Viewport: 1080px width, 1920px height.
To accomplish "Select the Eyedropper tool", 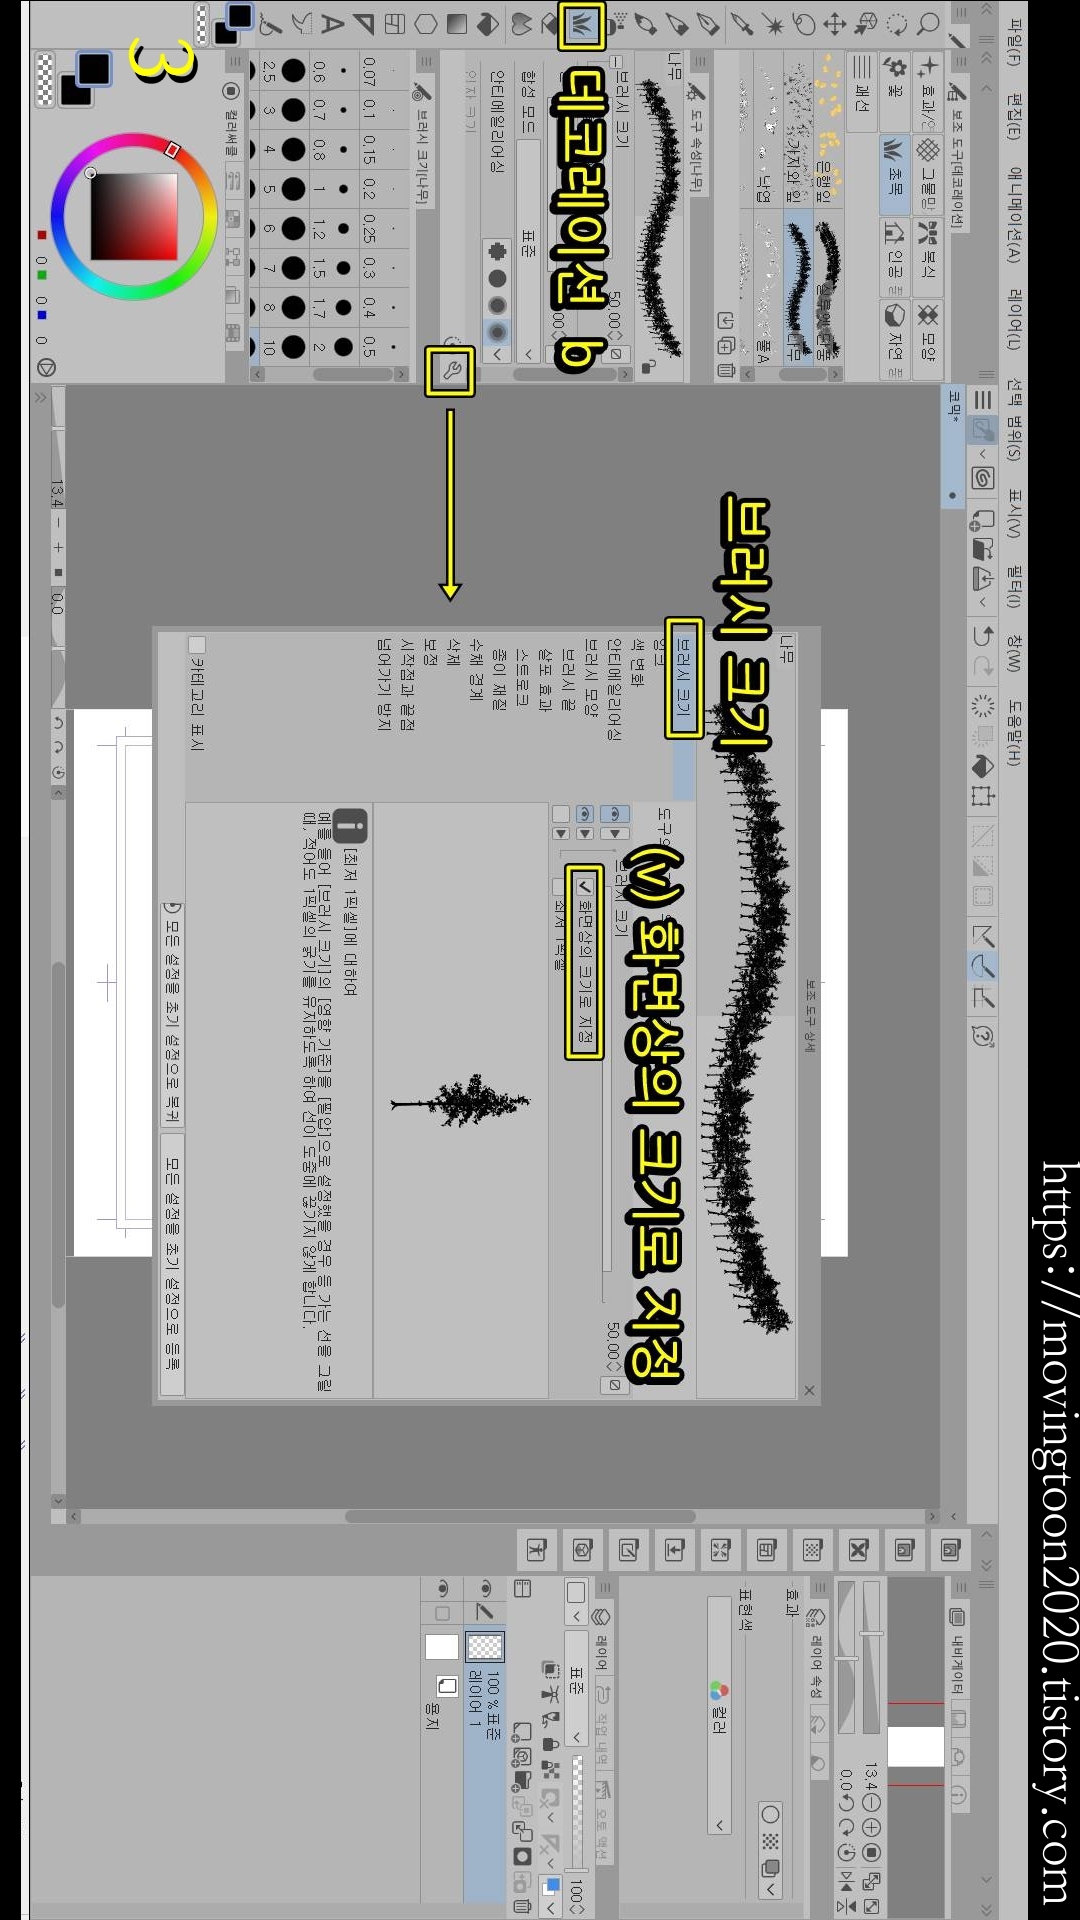I will click(x=741, y=23).
